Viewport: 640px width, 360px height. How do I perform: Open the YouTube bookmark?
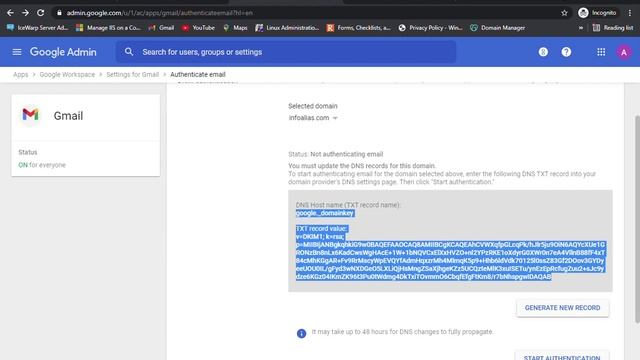(x=198, y=28)
